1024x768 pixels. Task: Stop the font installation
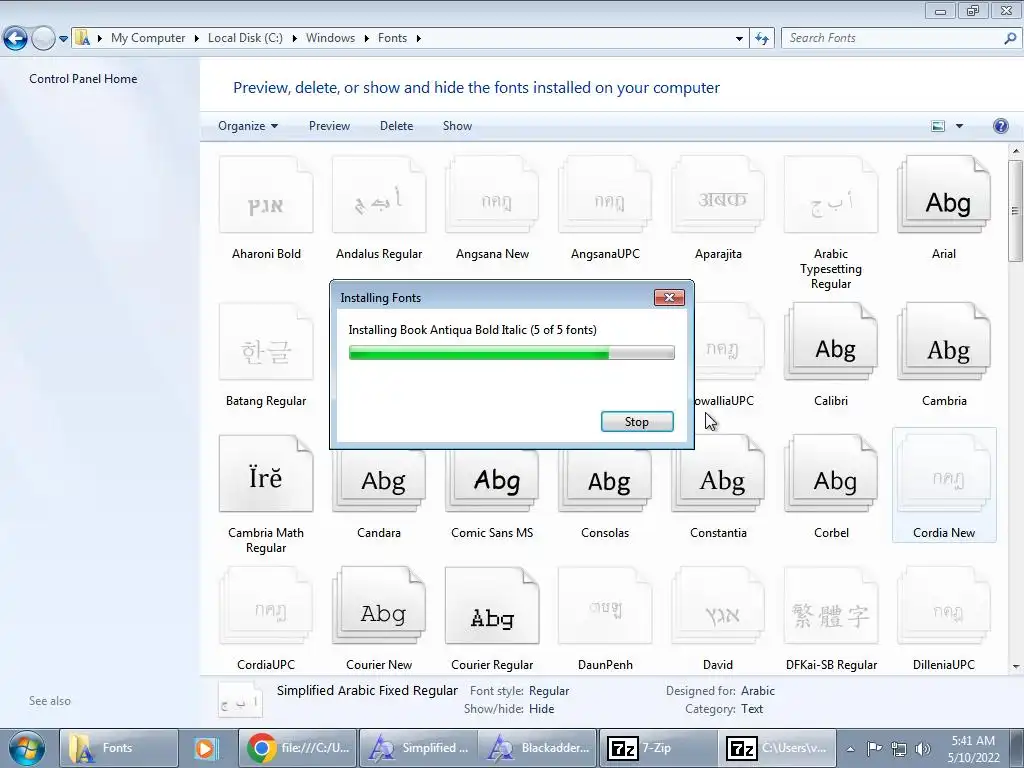coord(637,422)
